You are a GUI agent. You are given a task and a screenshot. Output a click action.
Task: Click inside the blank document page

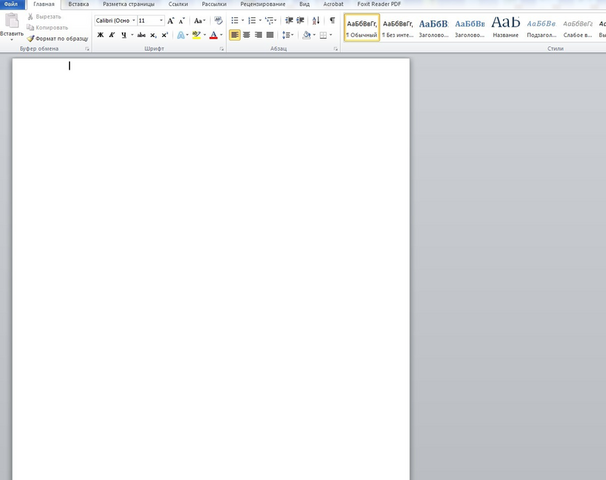211,269
